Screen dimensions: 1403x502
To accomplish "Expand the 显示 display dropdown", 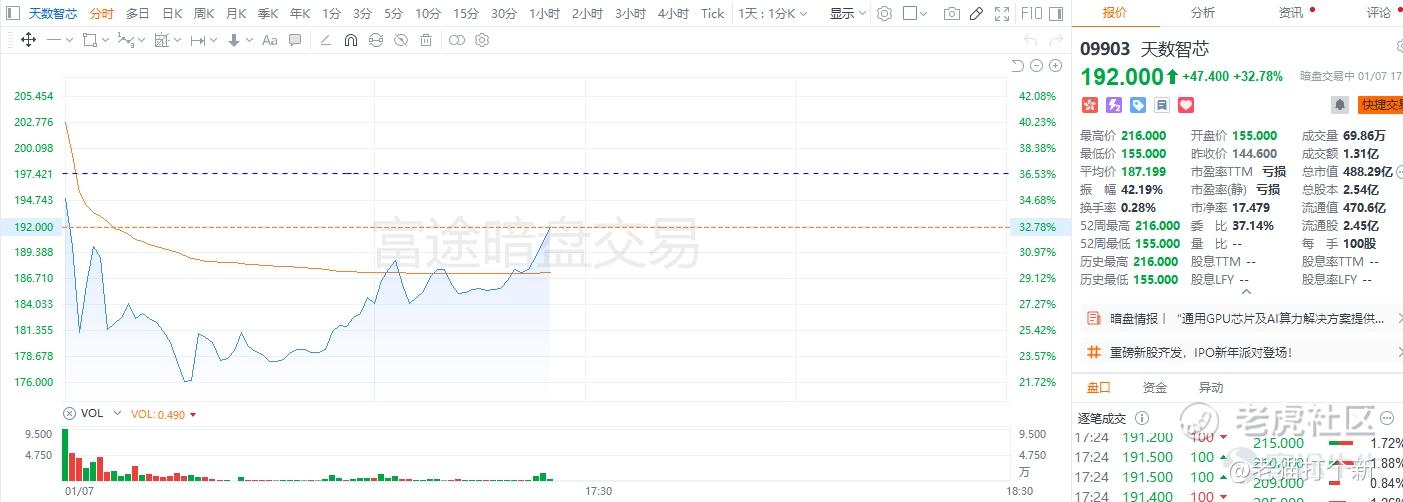I will click(x=847, y=13).
